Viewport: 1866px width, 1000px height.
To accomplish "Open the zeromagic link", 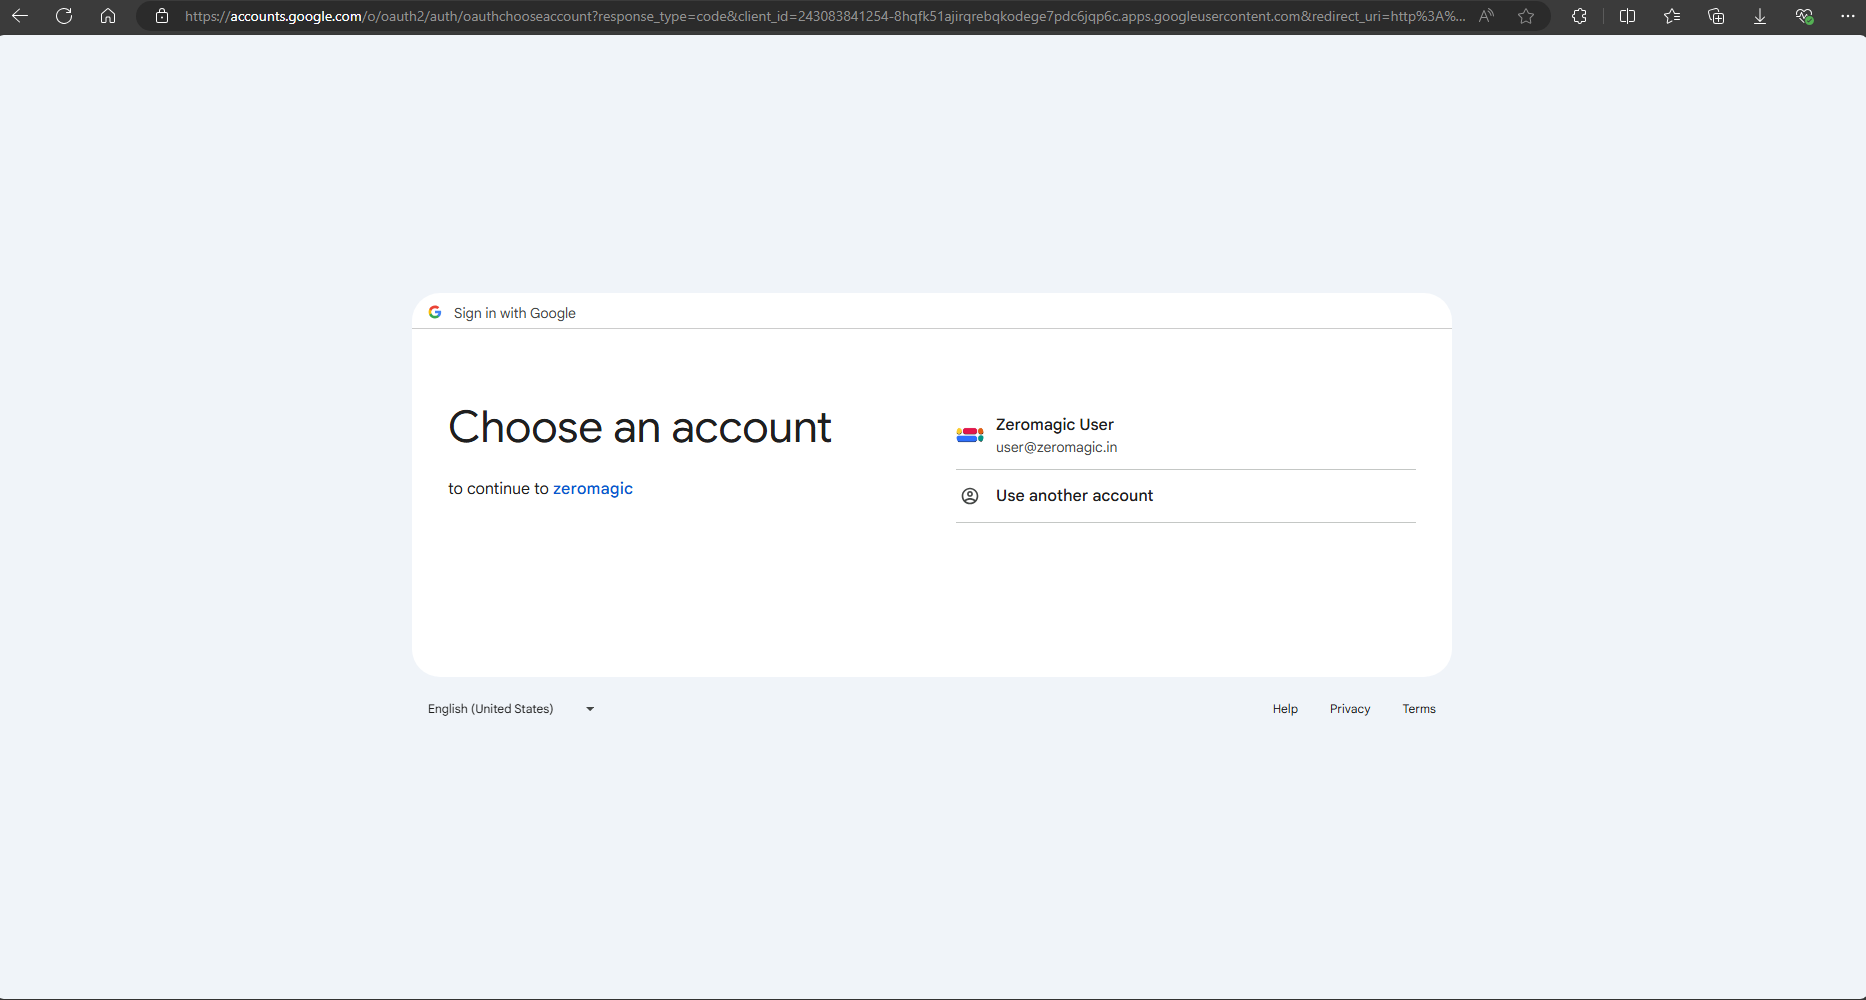I will point(592,488).
